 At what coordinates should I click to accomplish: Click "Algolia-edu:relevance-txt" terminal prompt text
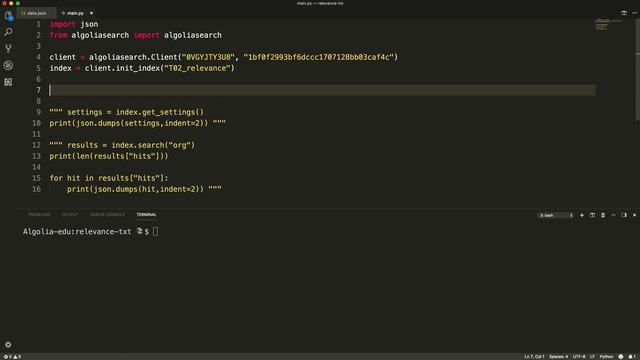(x=77, y=231)
